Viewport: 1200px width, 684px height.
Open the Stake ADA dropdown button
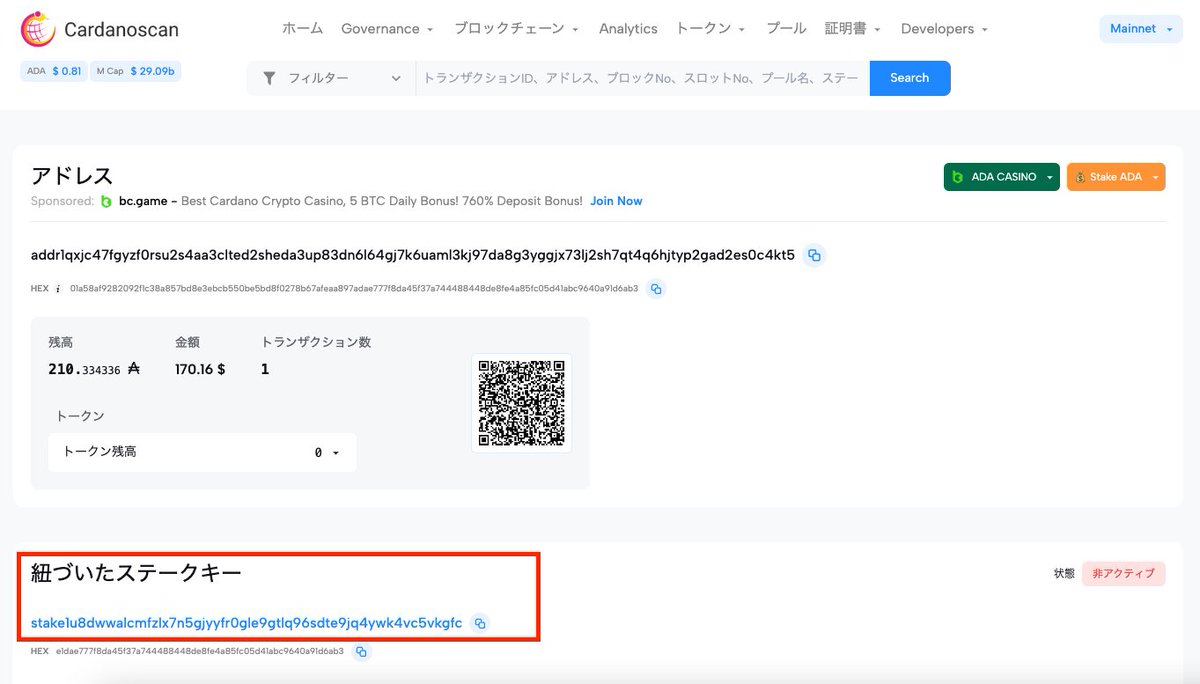pos(1116,177)
